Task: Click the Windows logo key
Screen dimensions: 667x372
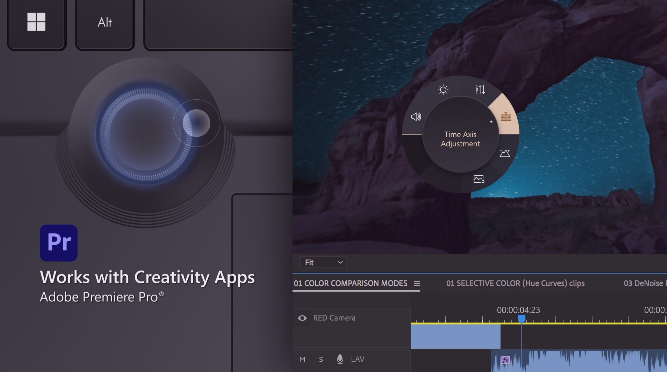Action: (36, 22)
